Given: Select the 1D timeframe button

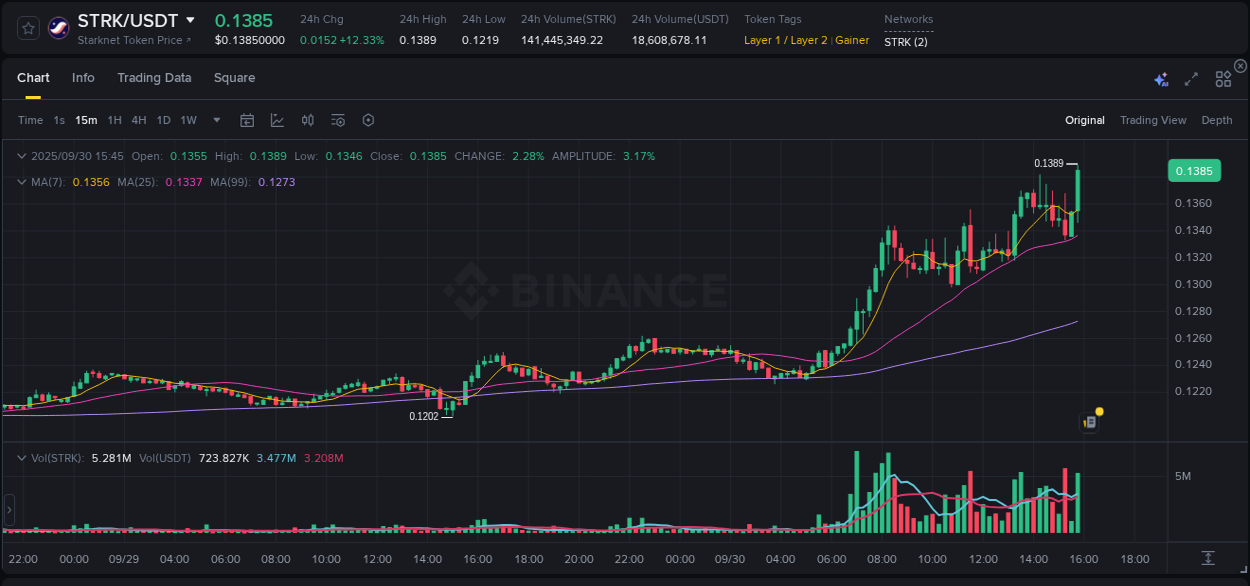Looking at the screenshot, I should pos(163,120).
